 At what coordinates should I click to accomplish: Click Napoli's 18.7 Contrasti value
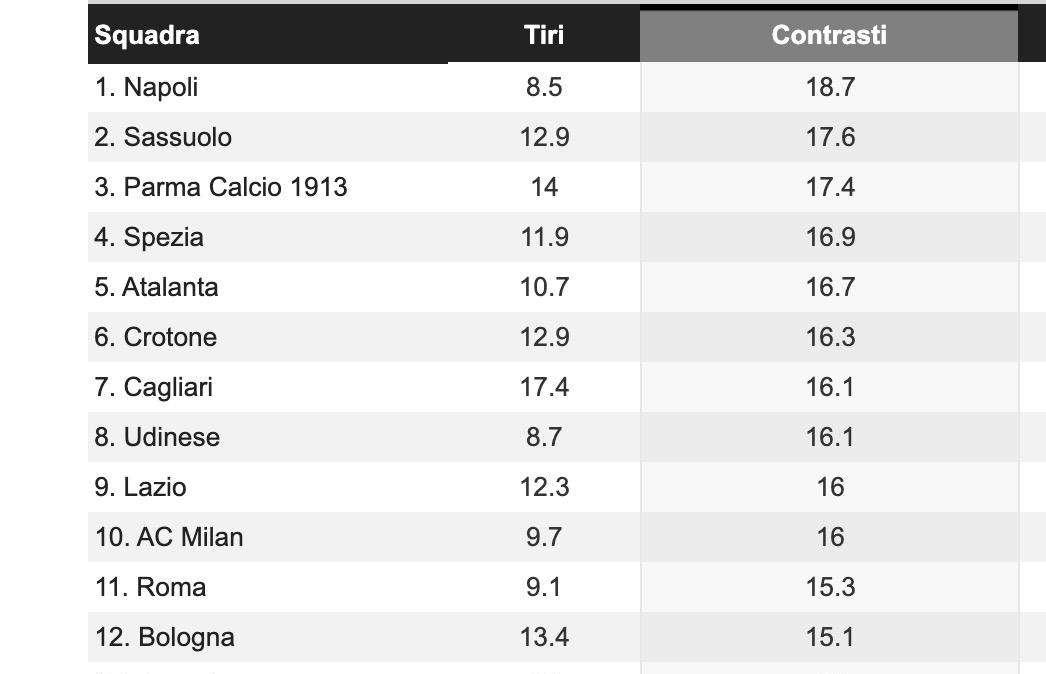tap(830, 87)
